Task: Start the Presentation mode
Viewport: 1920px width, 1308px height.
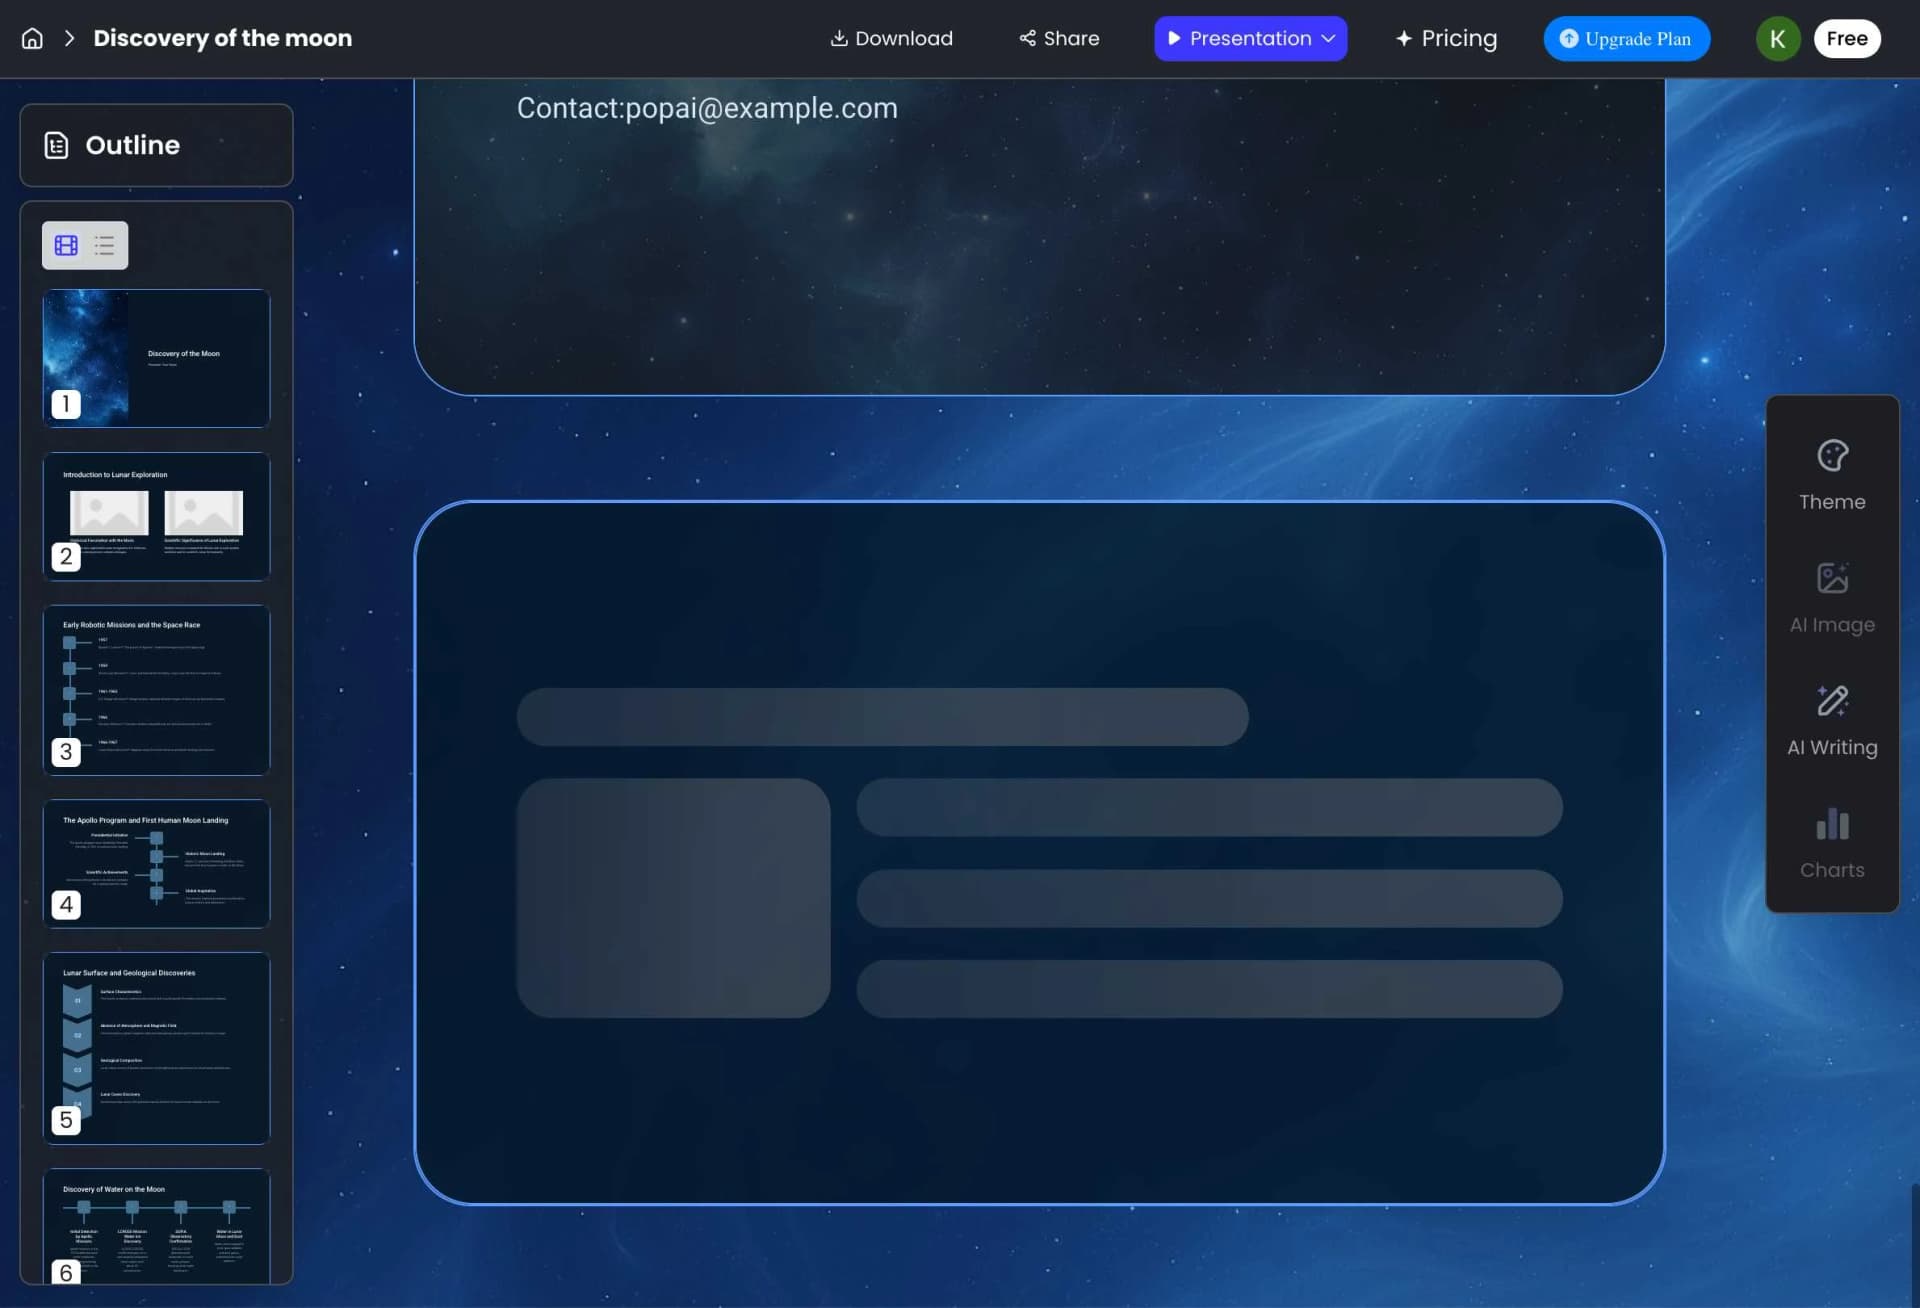Action: tap(1239, 38)
